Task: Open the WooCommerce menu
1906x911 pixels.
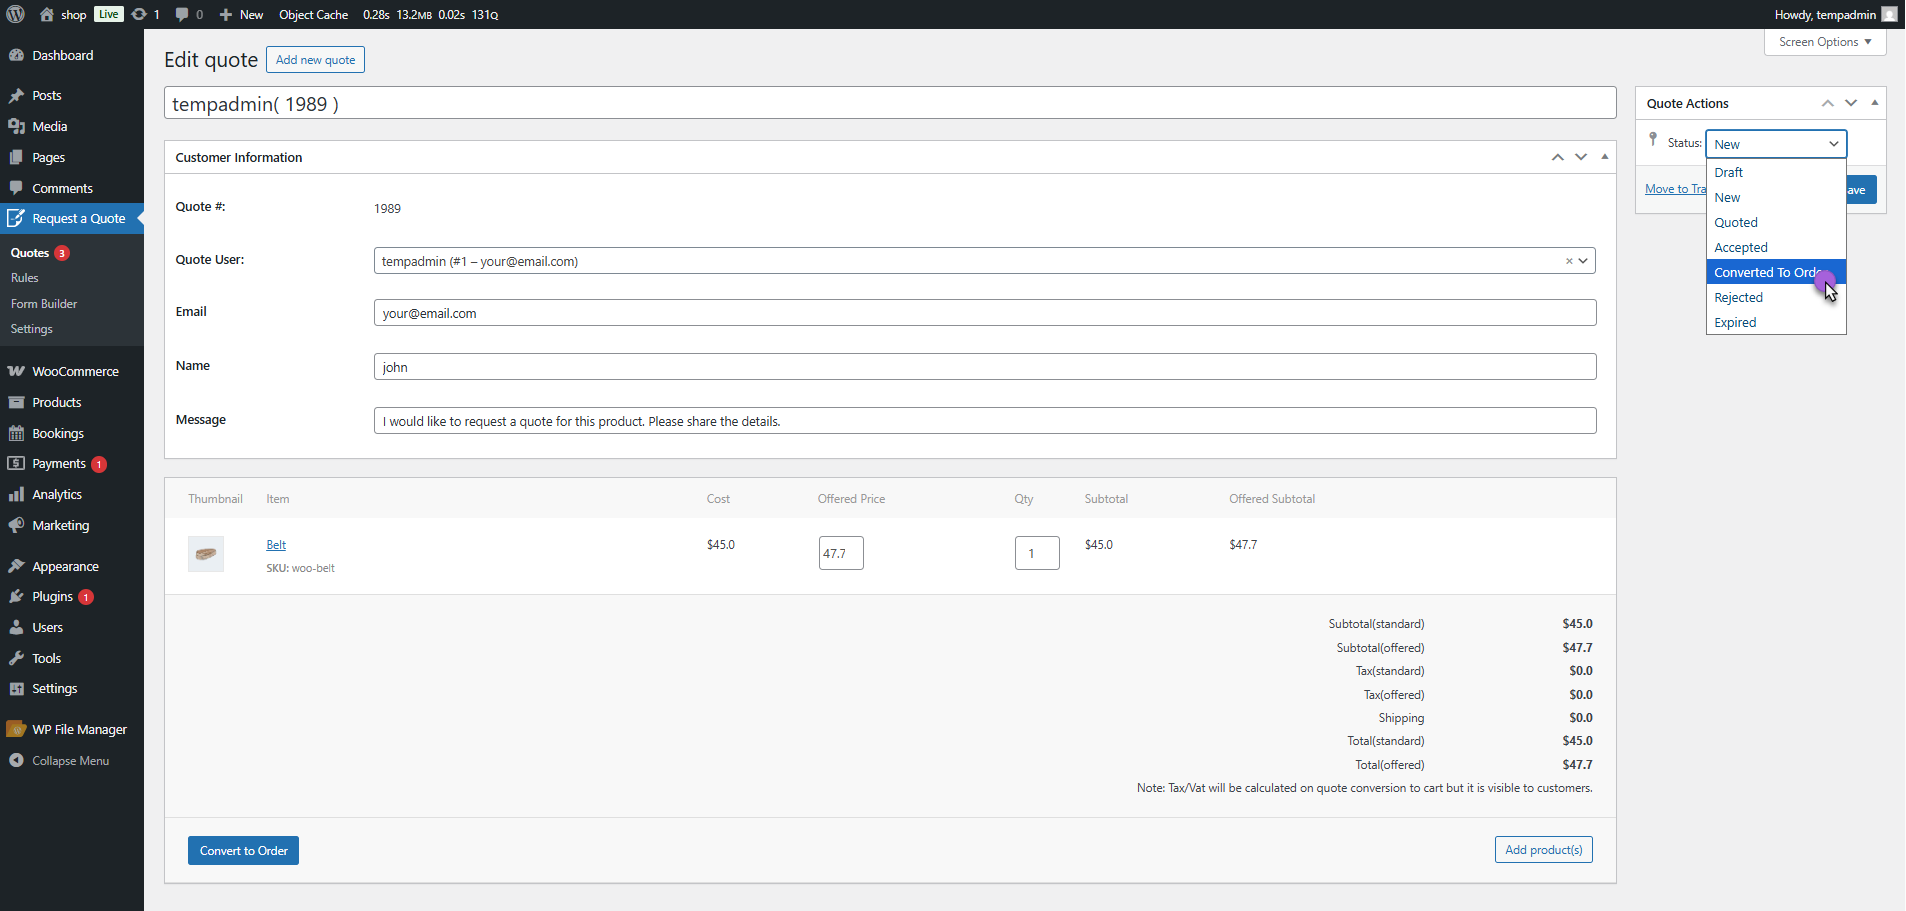Action: 75,371
